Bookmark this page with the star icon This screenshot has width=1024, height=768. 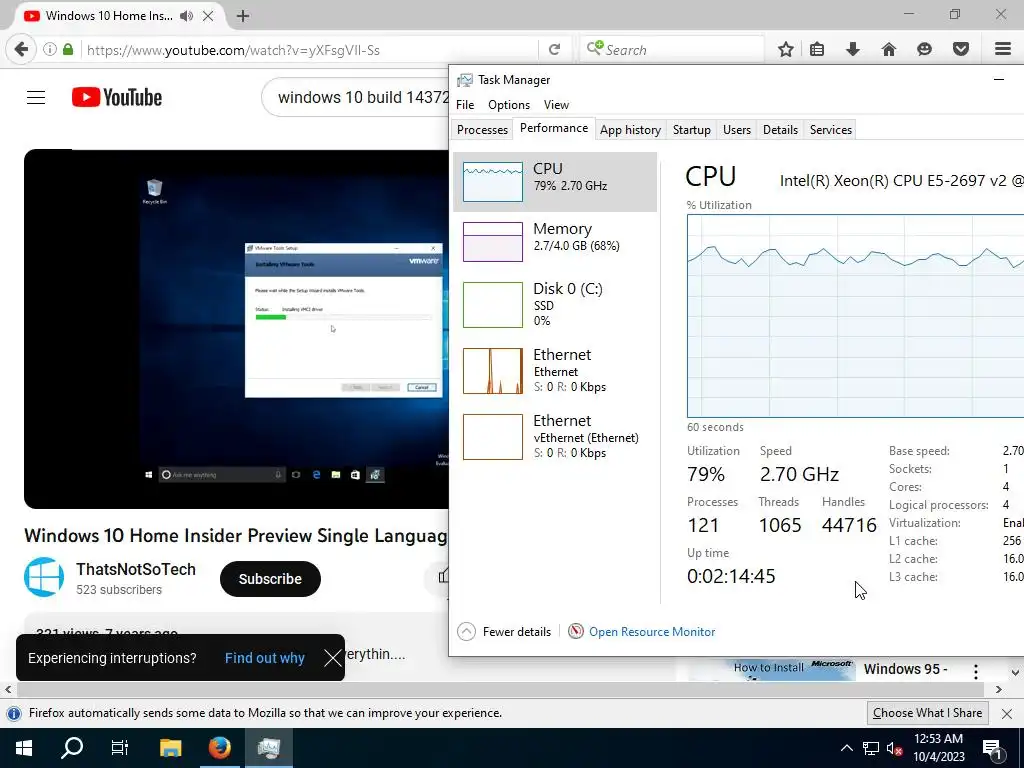click(786, 50)
